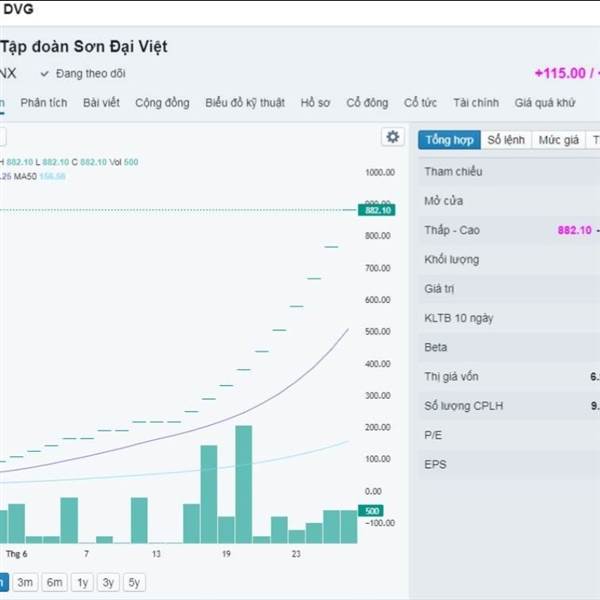Screen dimensions: 600x600
Task: Open the 'Phân tích' tab
Action: click(44, 103)
